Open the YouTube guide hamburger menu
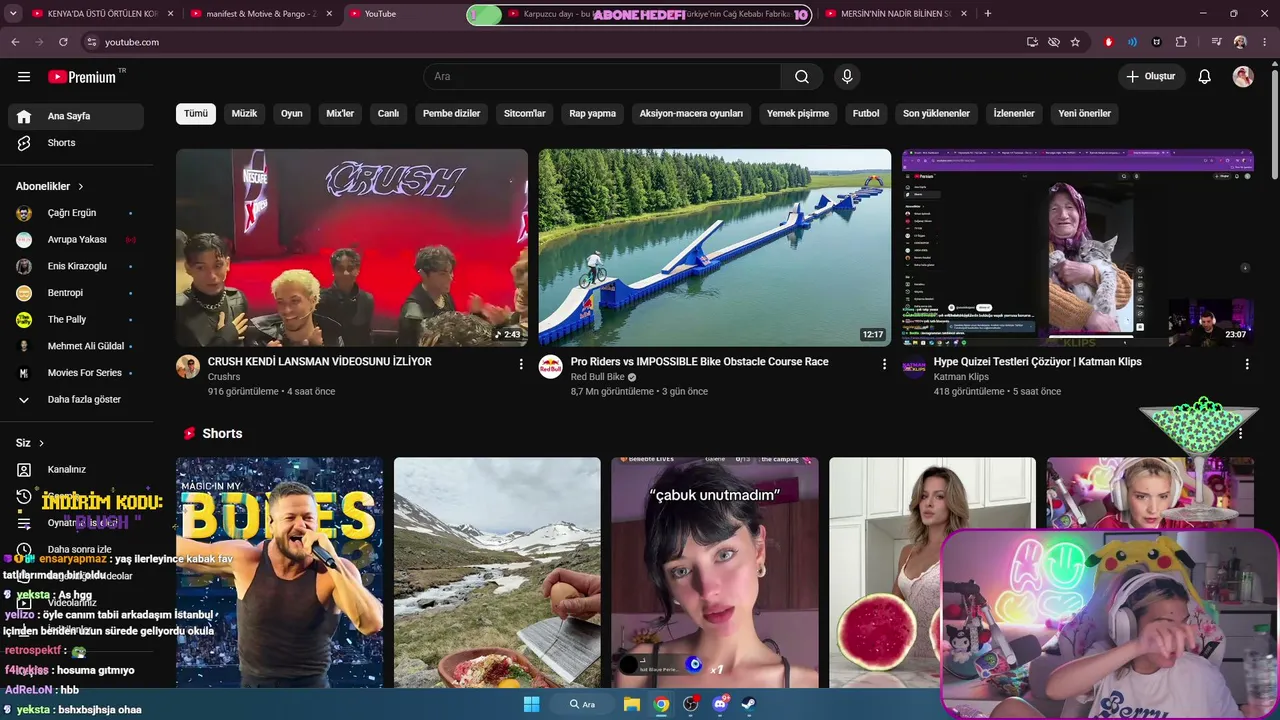This screenshot has width=1280, height=720. pyautogui.click(x=24, y=77)
